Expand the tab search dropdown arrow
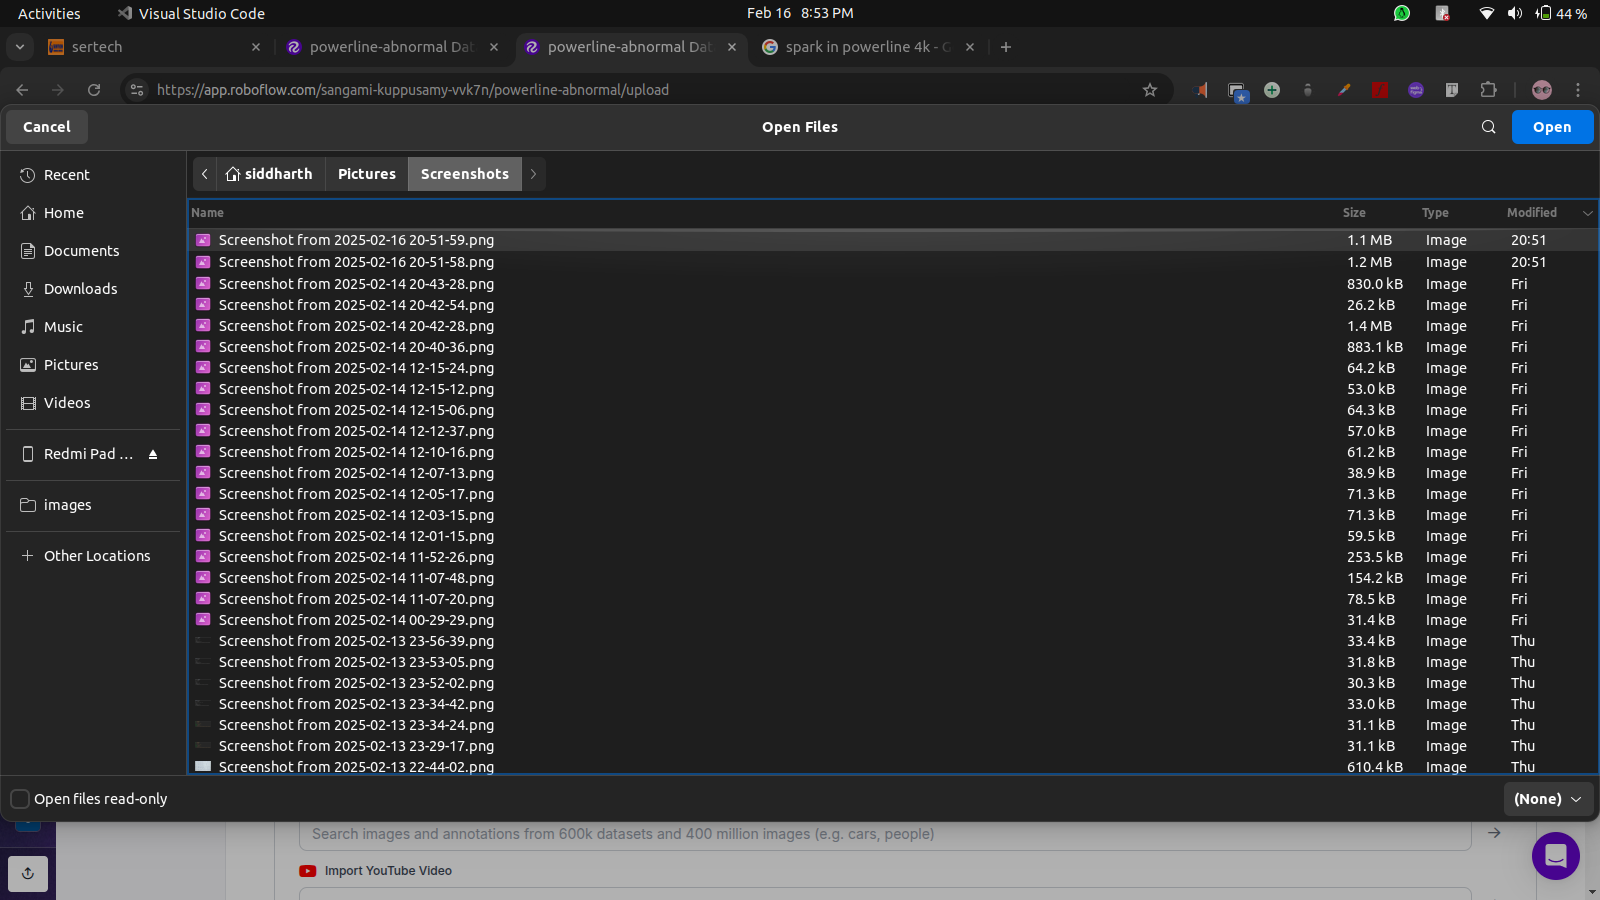The width and height of the screenshot is (1600, 900). coord(20,47)
